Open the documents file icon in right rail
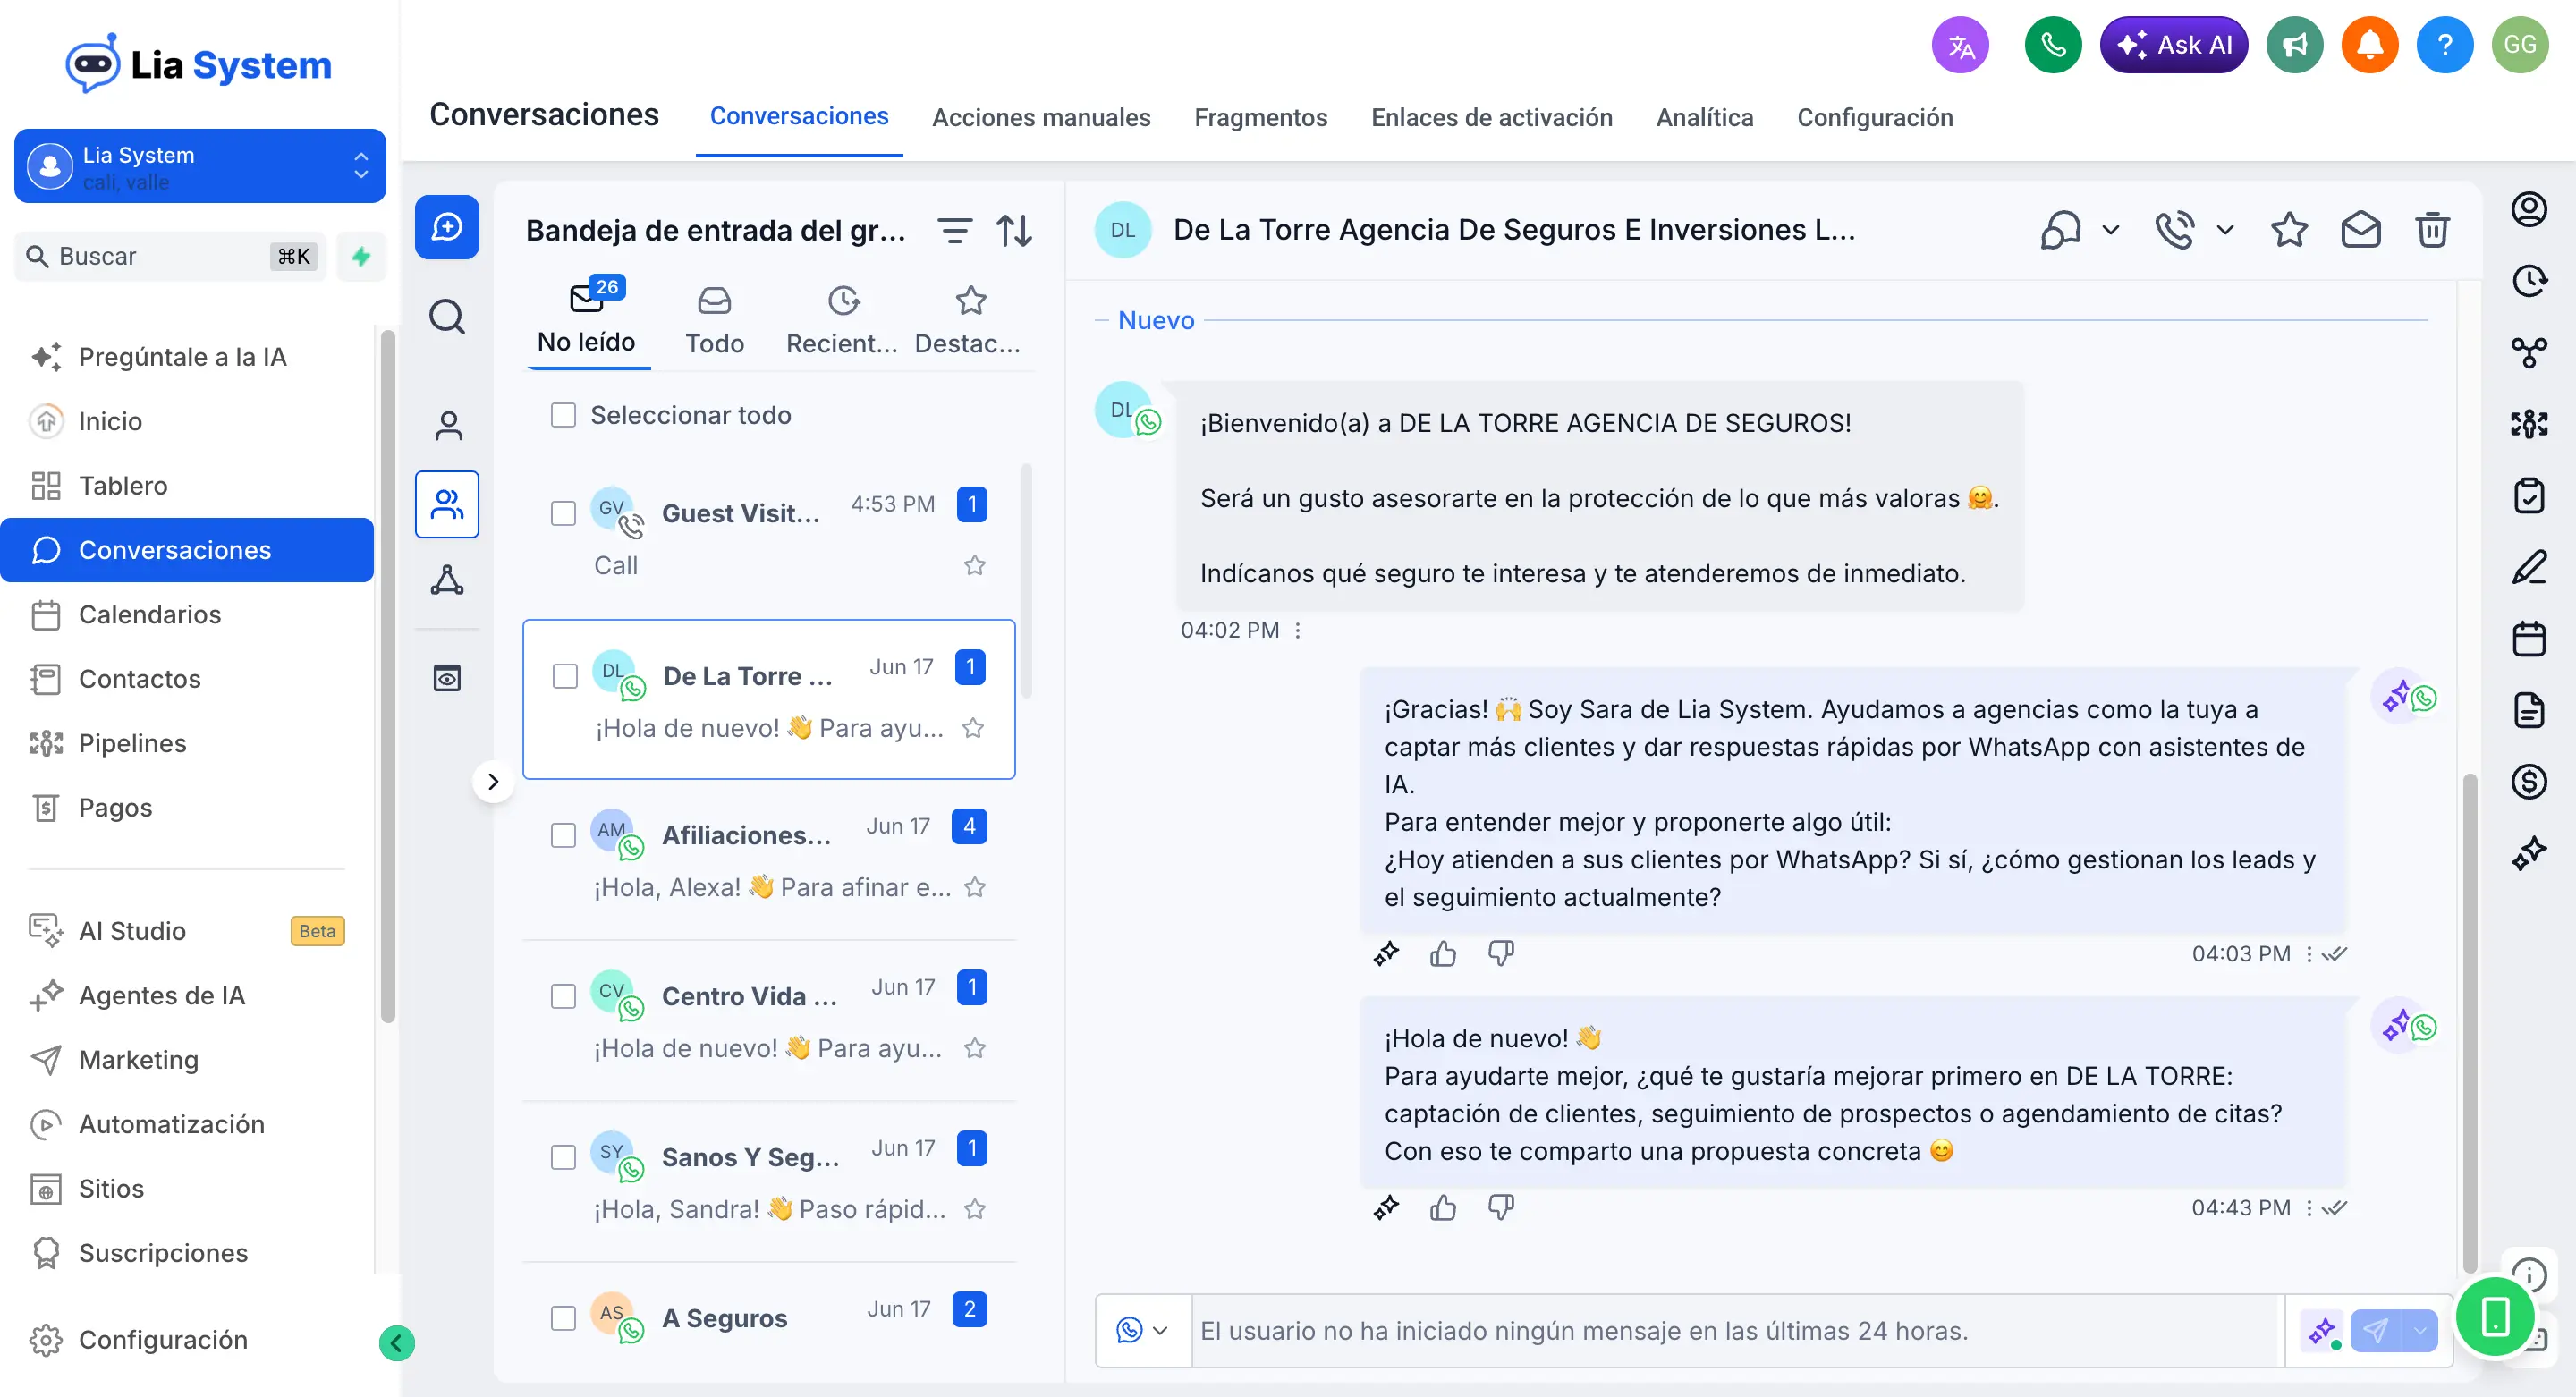The image size is (2576, 1397). click(x=2529, y=710)
